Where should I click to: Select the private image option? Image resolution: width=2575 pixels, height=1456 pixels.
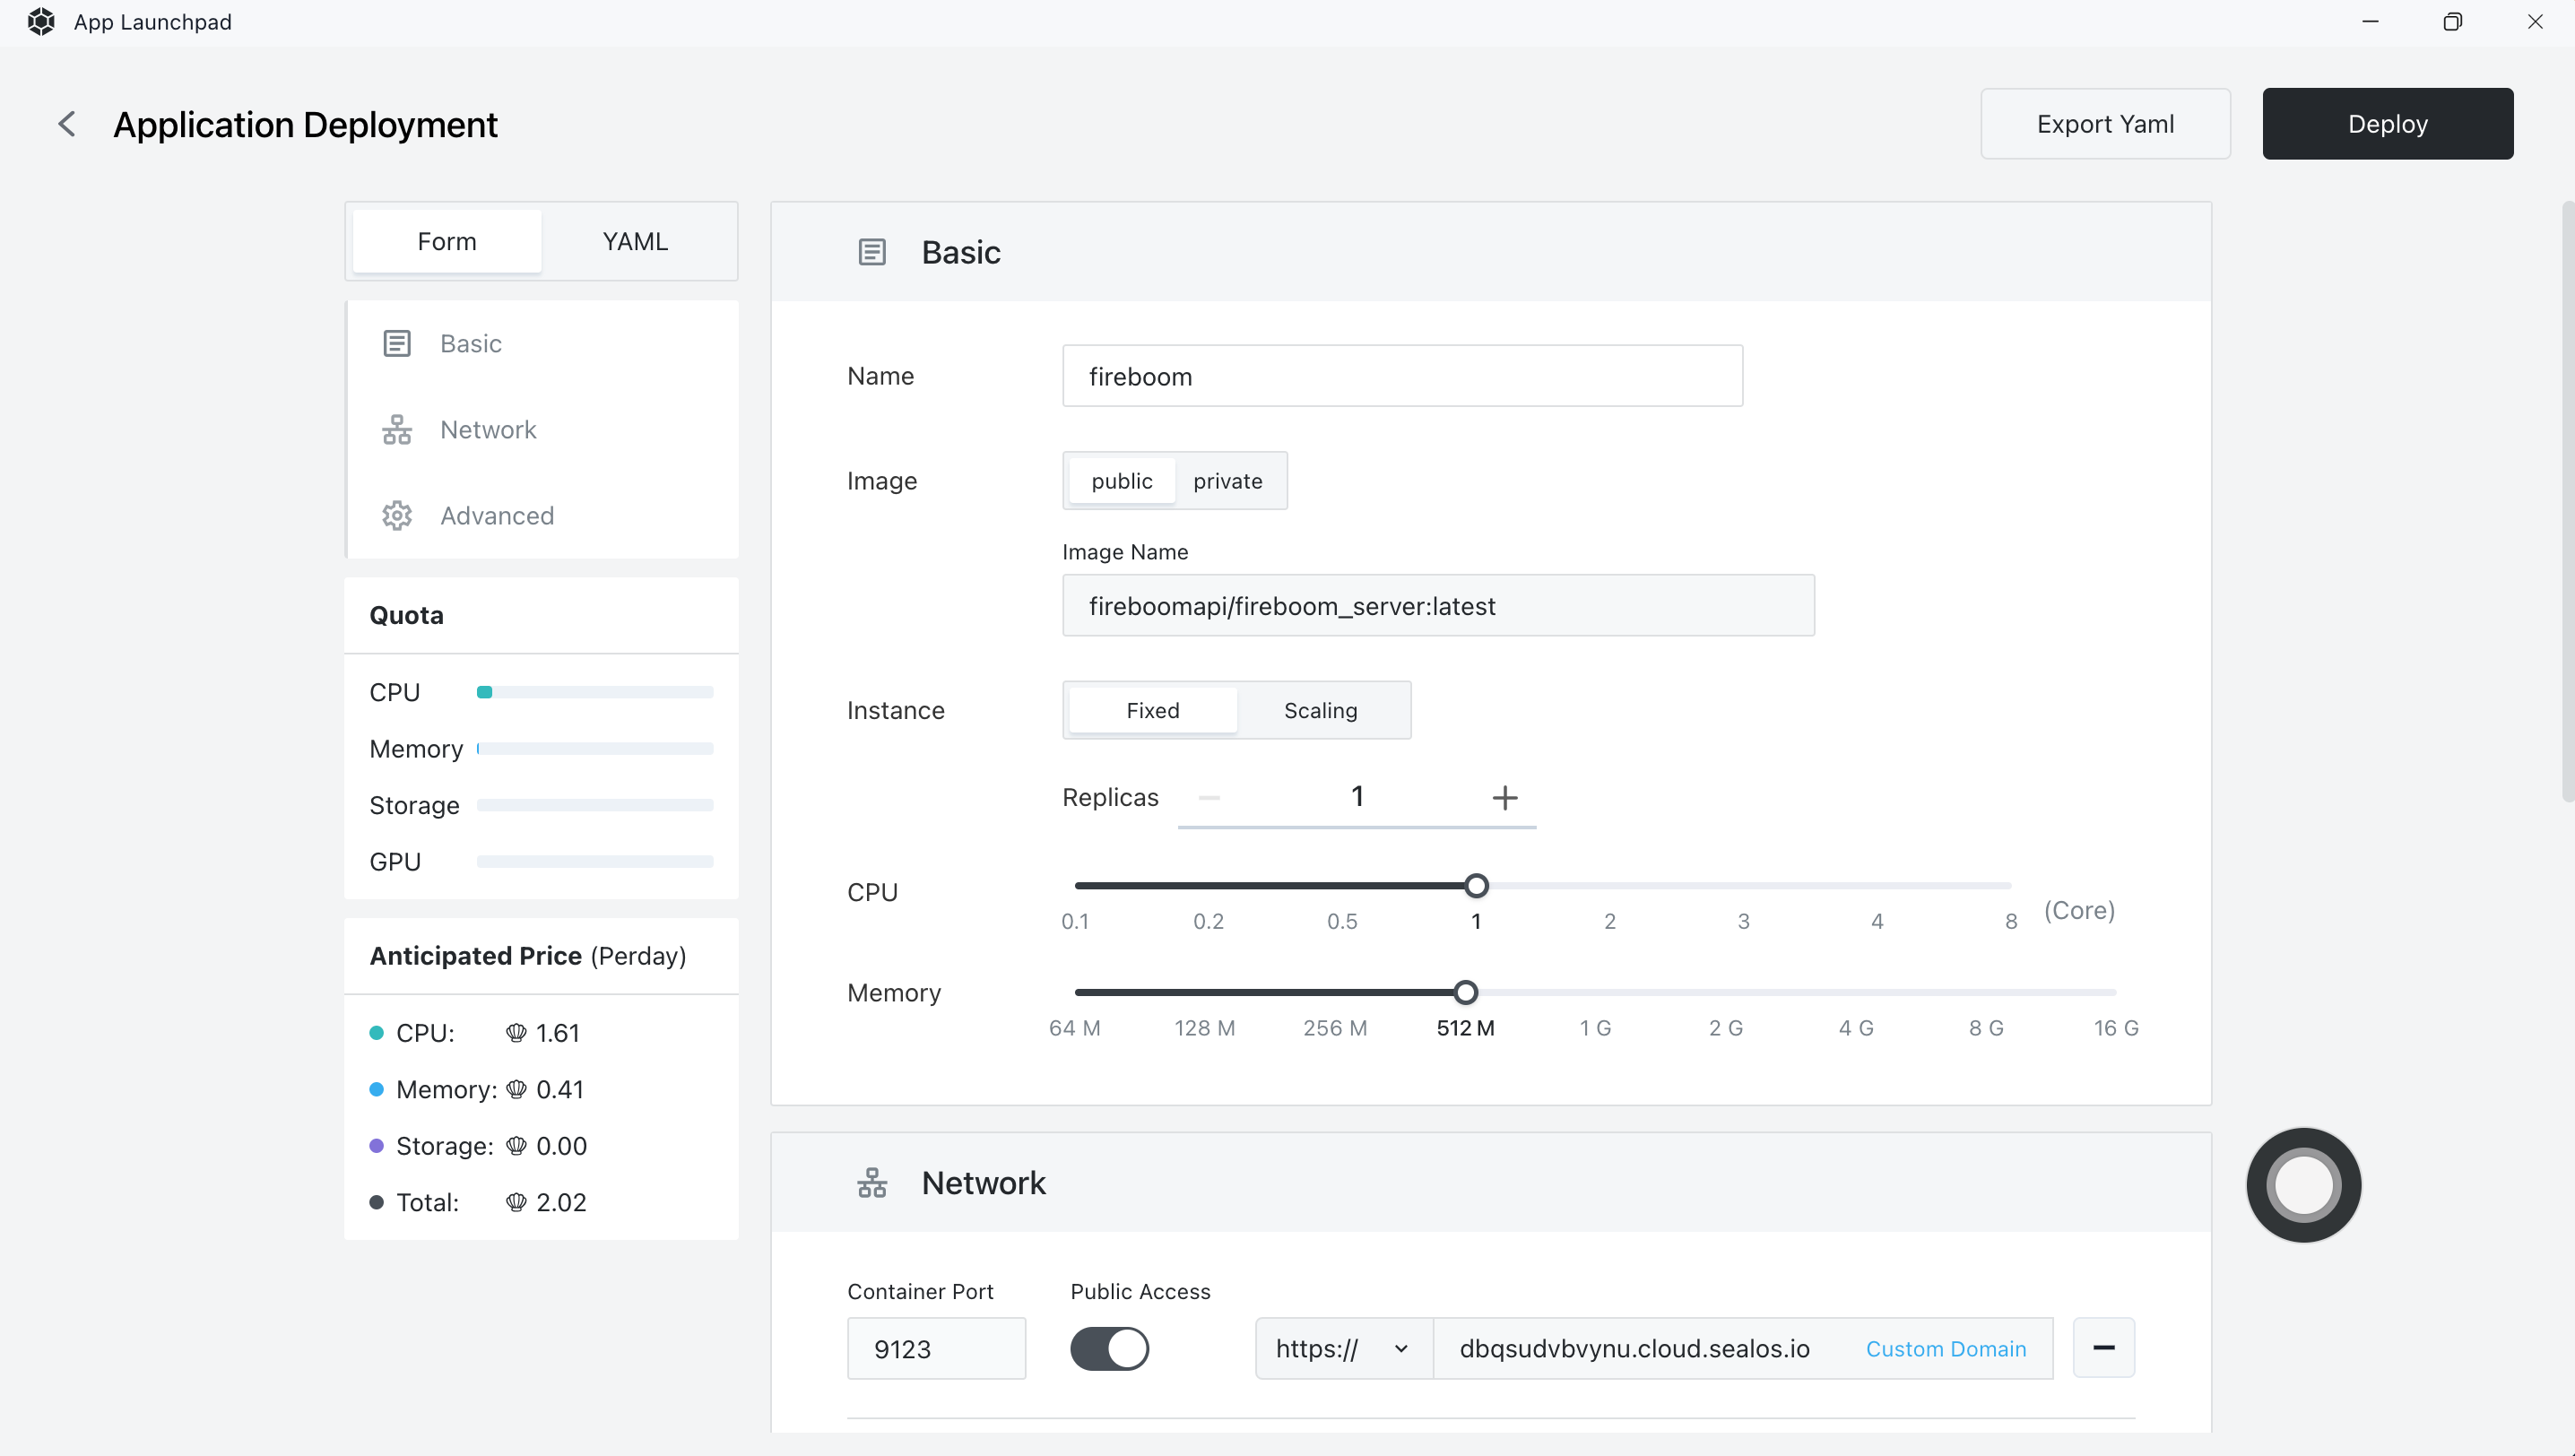[1227, 481]
